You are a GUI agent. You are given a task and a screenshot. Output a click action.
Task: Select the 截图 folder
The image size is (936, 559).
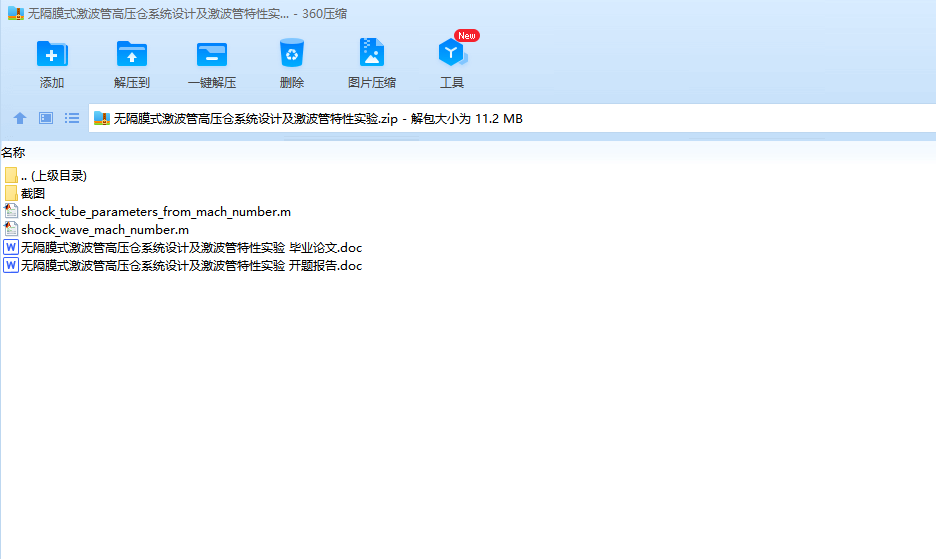(x=33, y=194)
